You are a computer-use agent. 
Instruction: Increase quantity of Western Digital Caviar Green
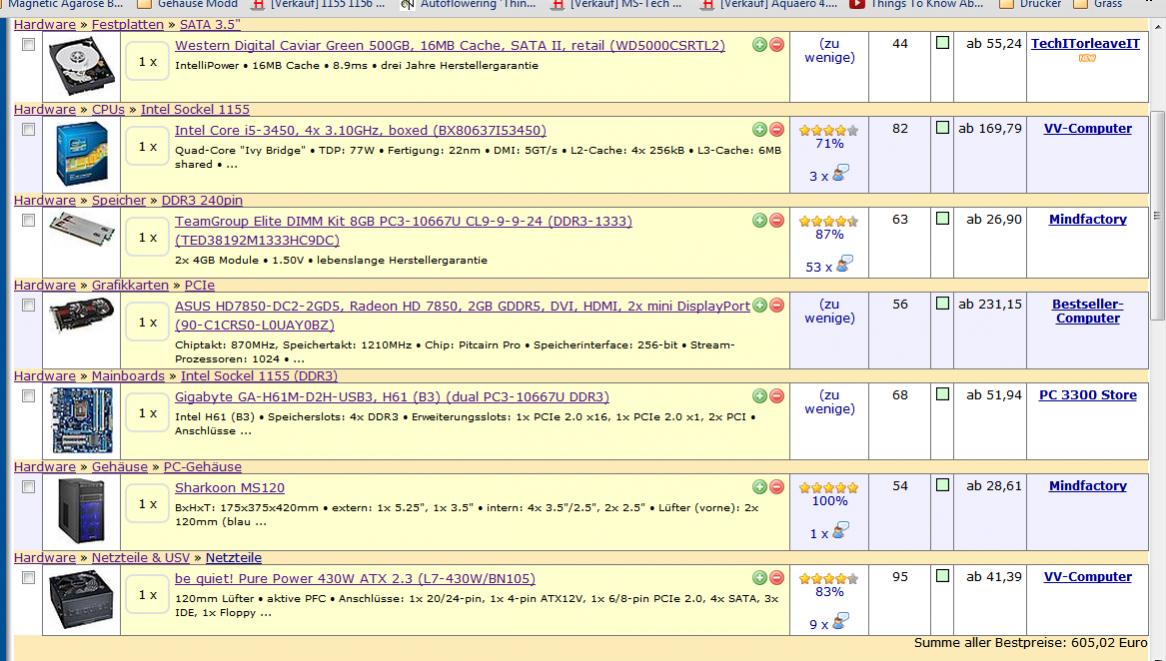(759, 45)
